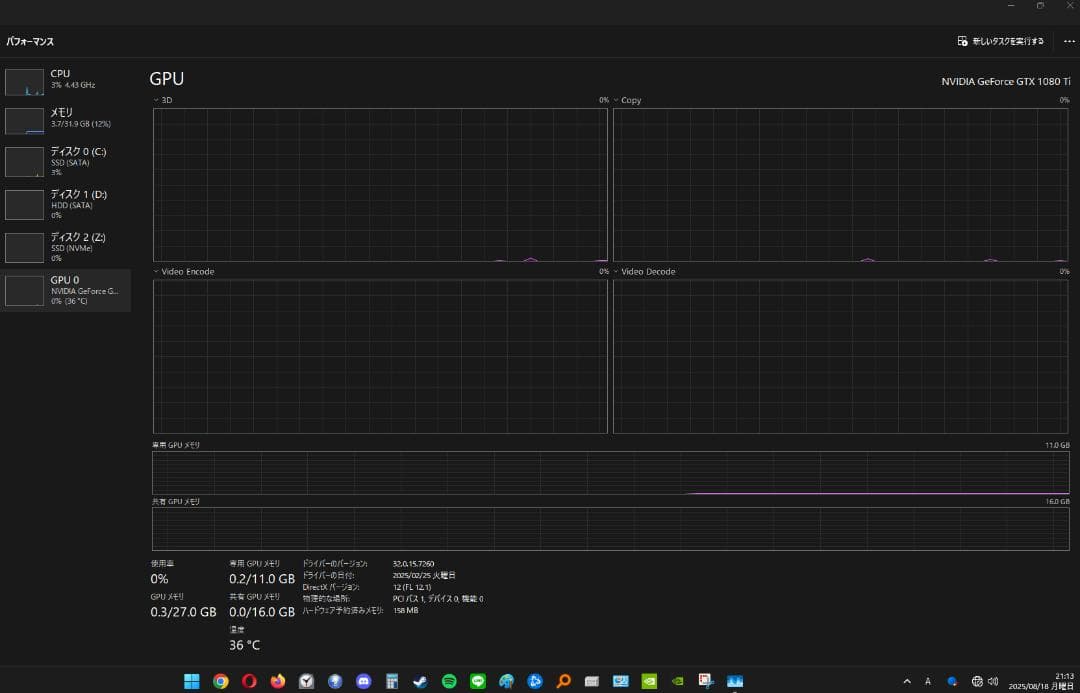Launch Google Chrome from the taskbar

tap(220, 681)
